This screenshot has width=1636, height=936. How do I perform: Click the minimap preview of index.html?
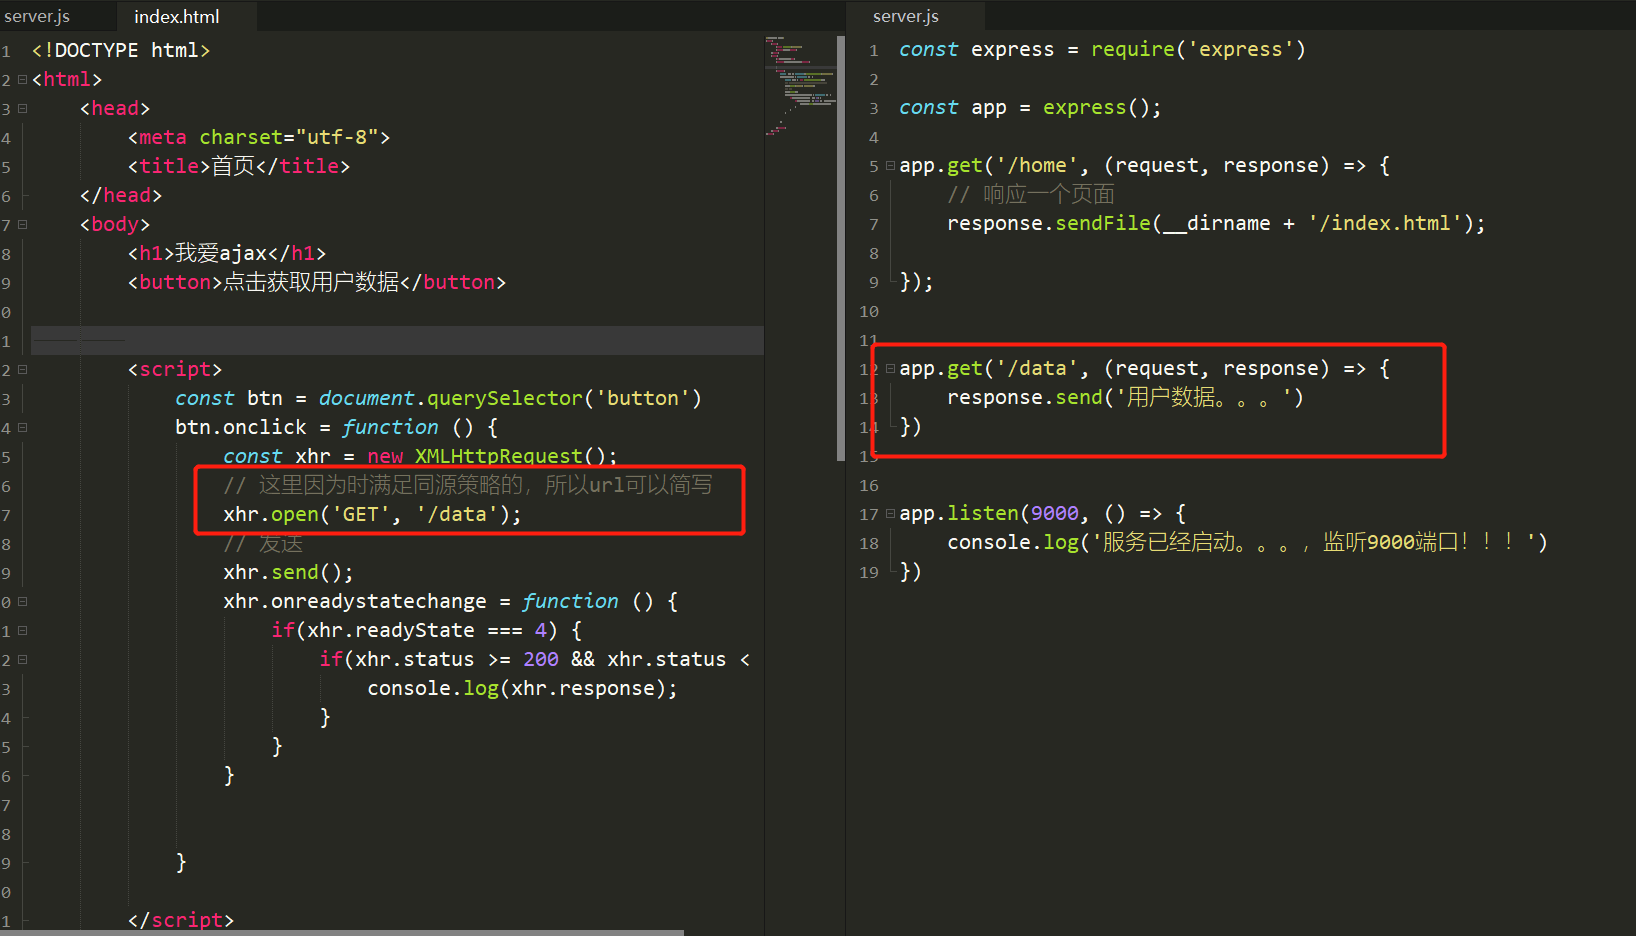[x=800, y=85]
